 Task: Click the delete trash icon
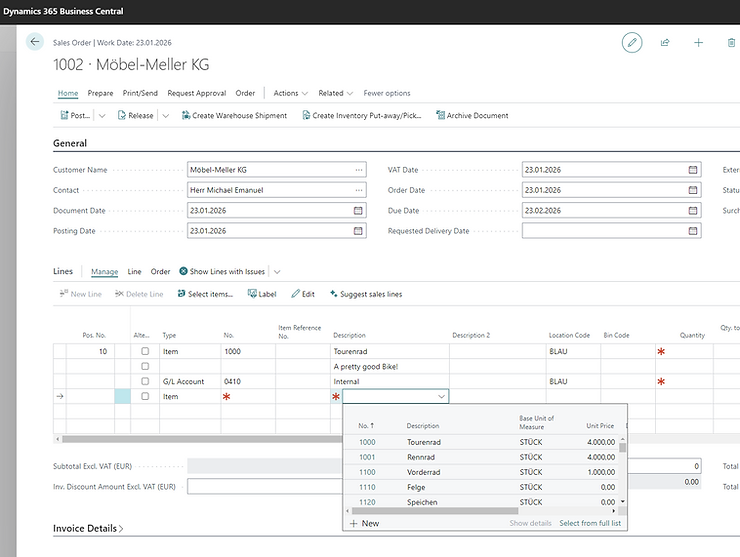(731, 42)
